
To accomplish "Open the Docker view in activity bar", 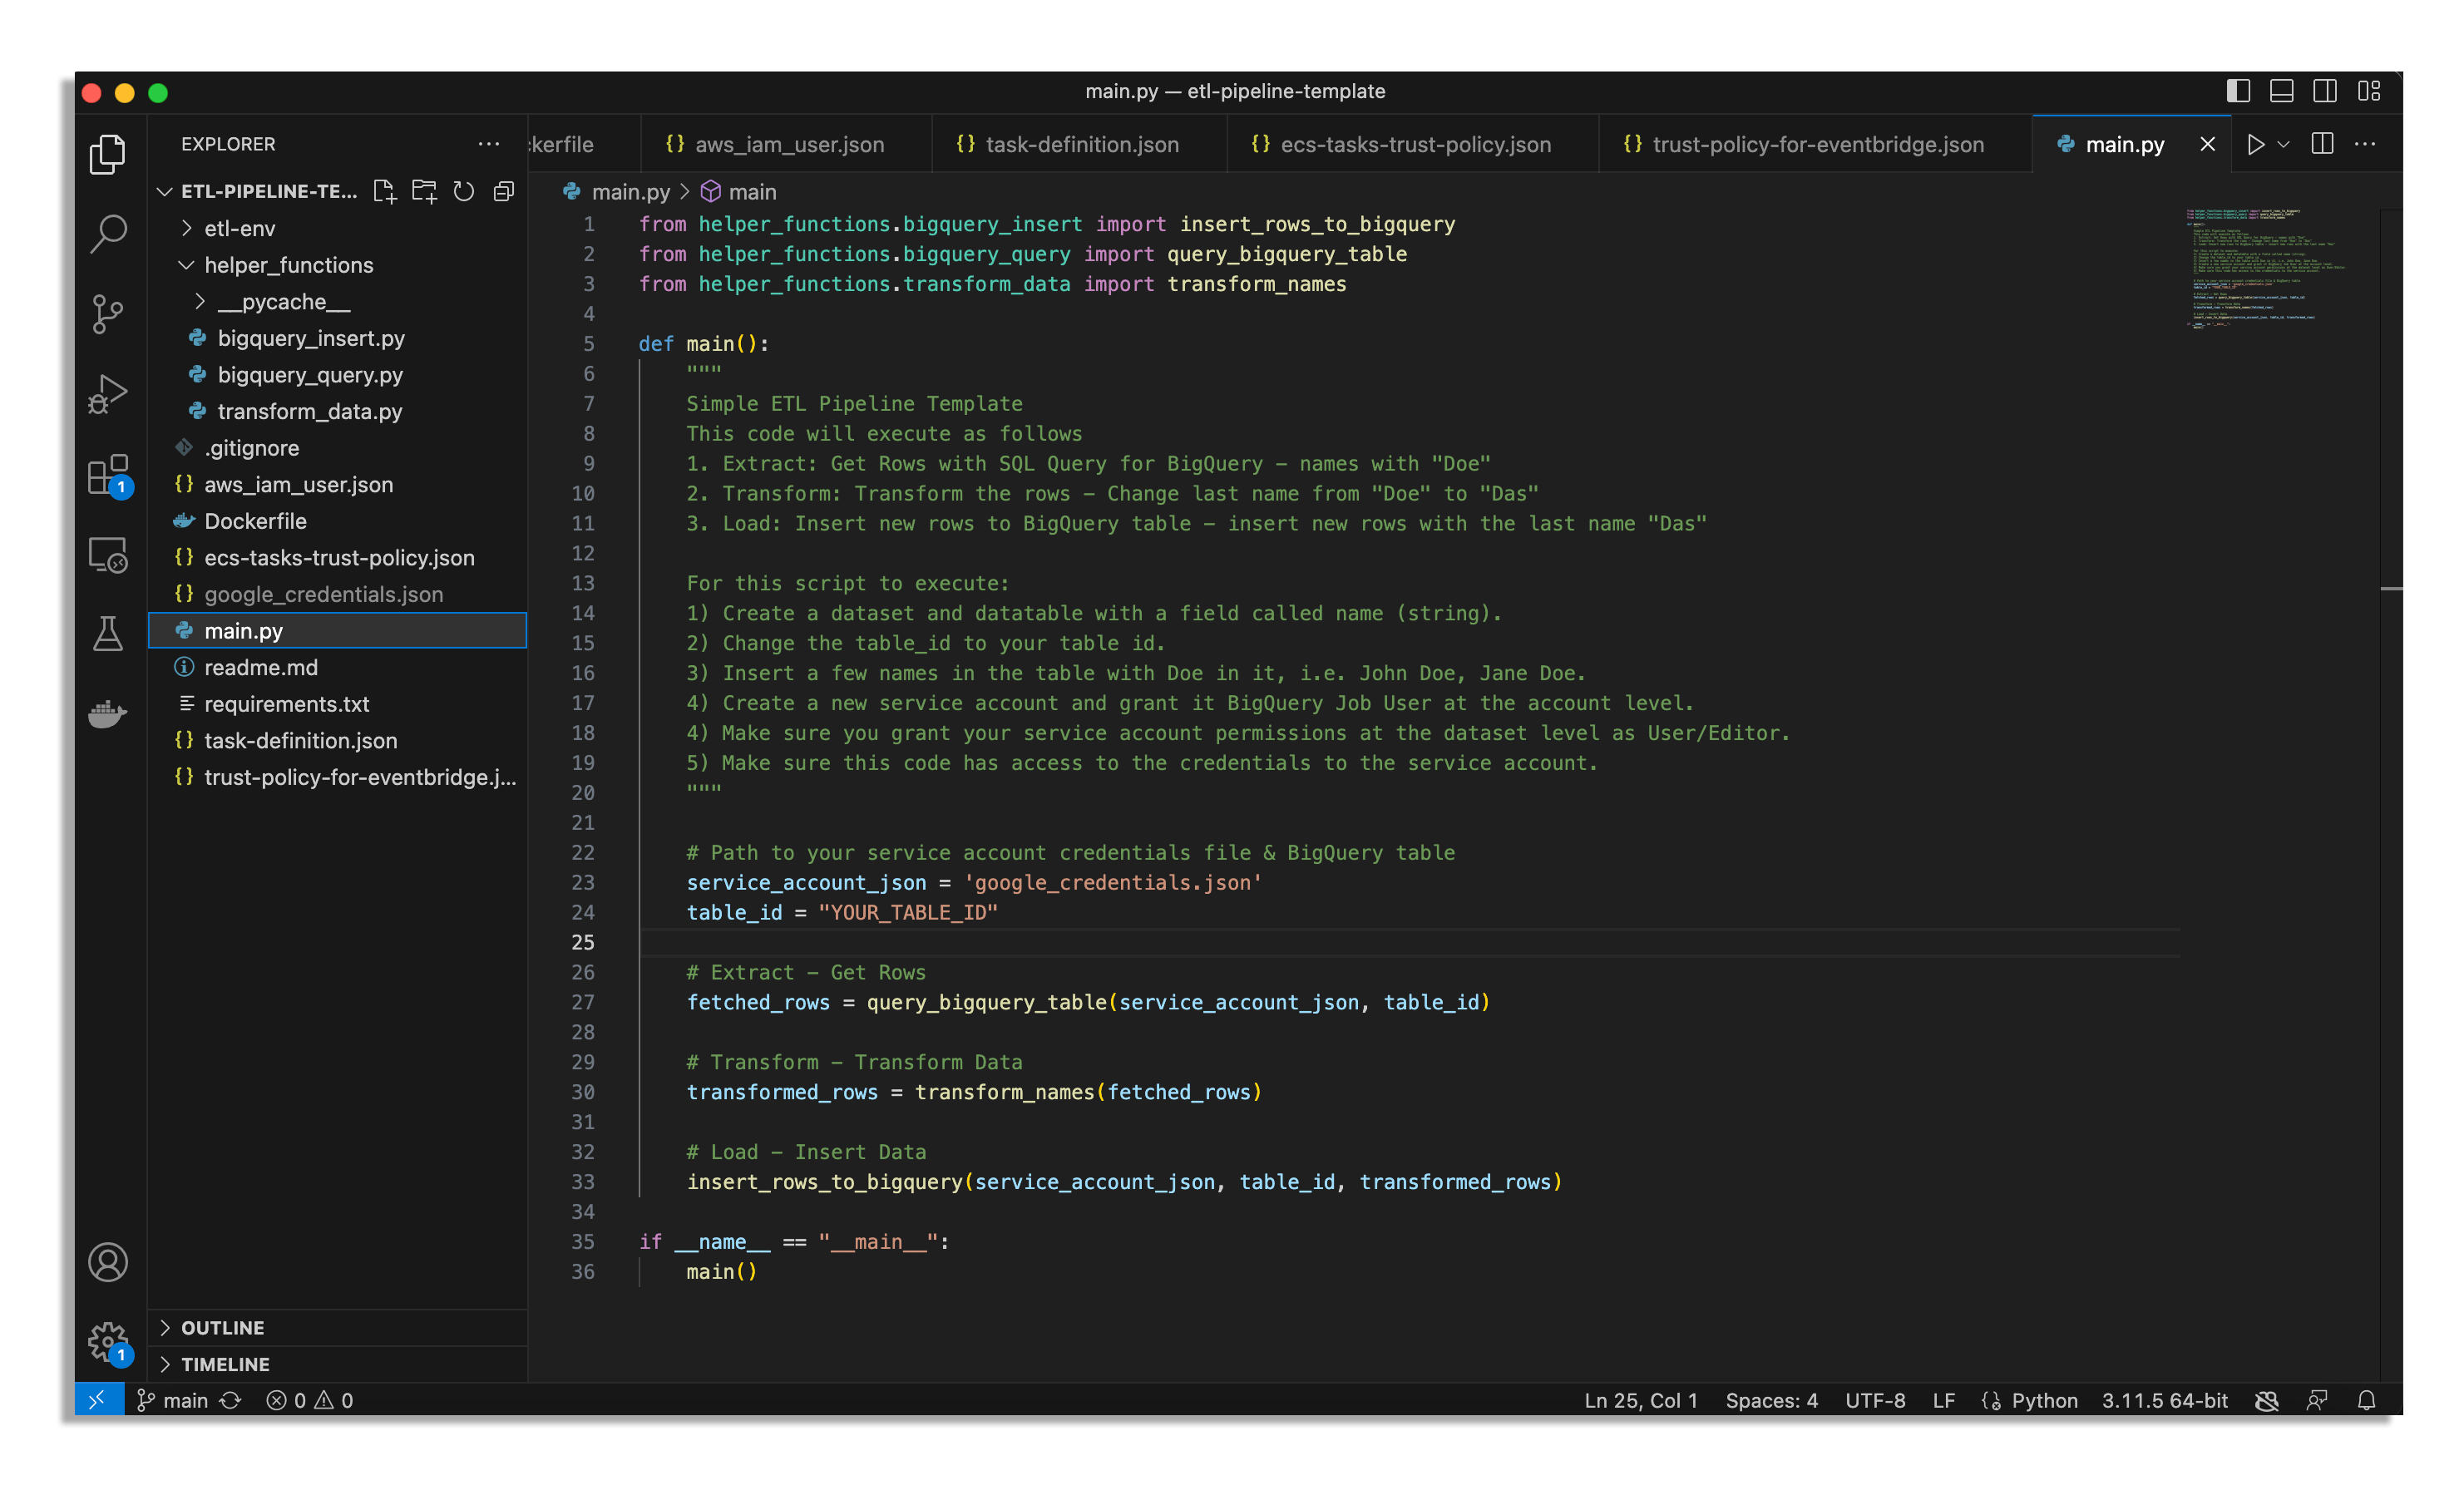I will [108, 714].
